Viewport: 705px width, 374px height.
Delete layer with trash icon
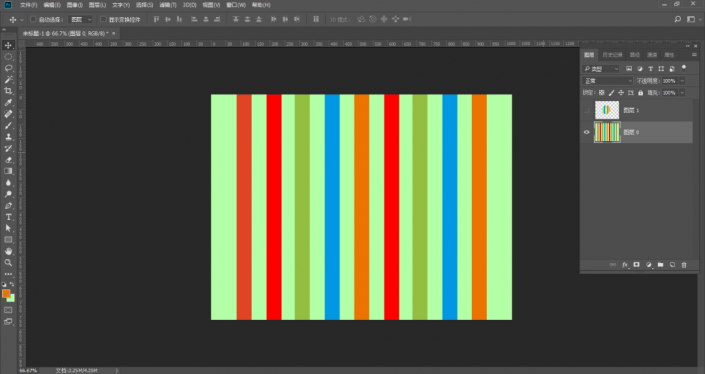(x=684, y=265)
